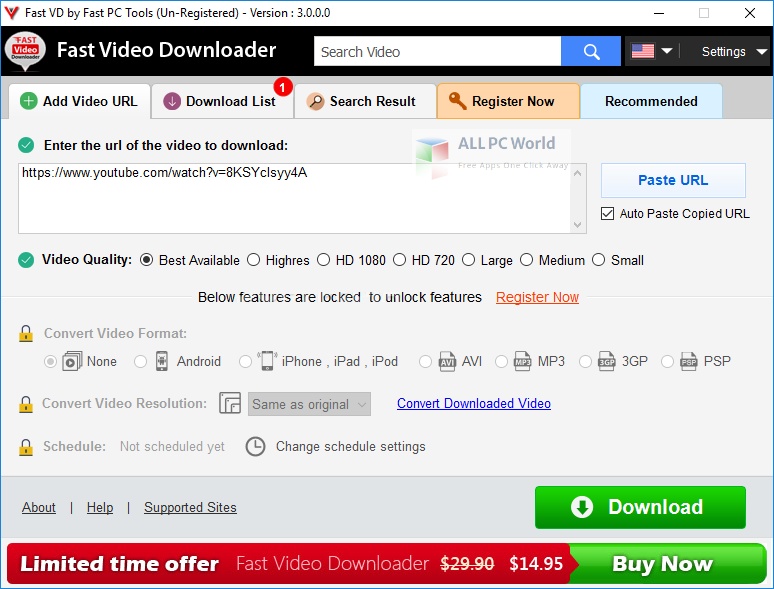This screenshot has height=589, width=774.
Task: Click the None format film icon
Action: click(x=72, y=361)
